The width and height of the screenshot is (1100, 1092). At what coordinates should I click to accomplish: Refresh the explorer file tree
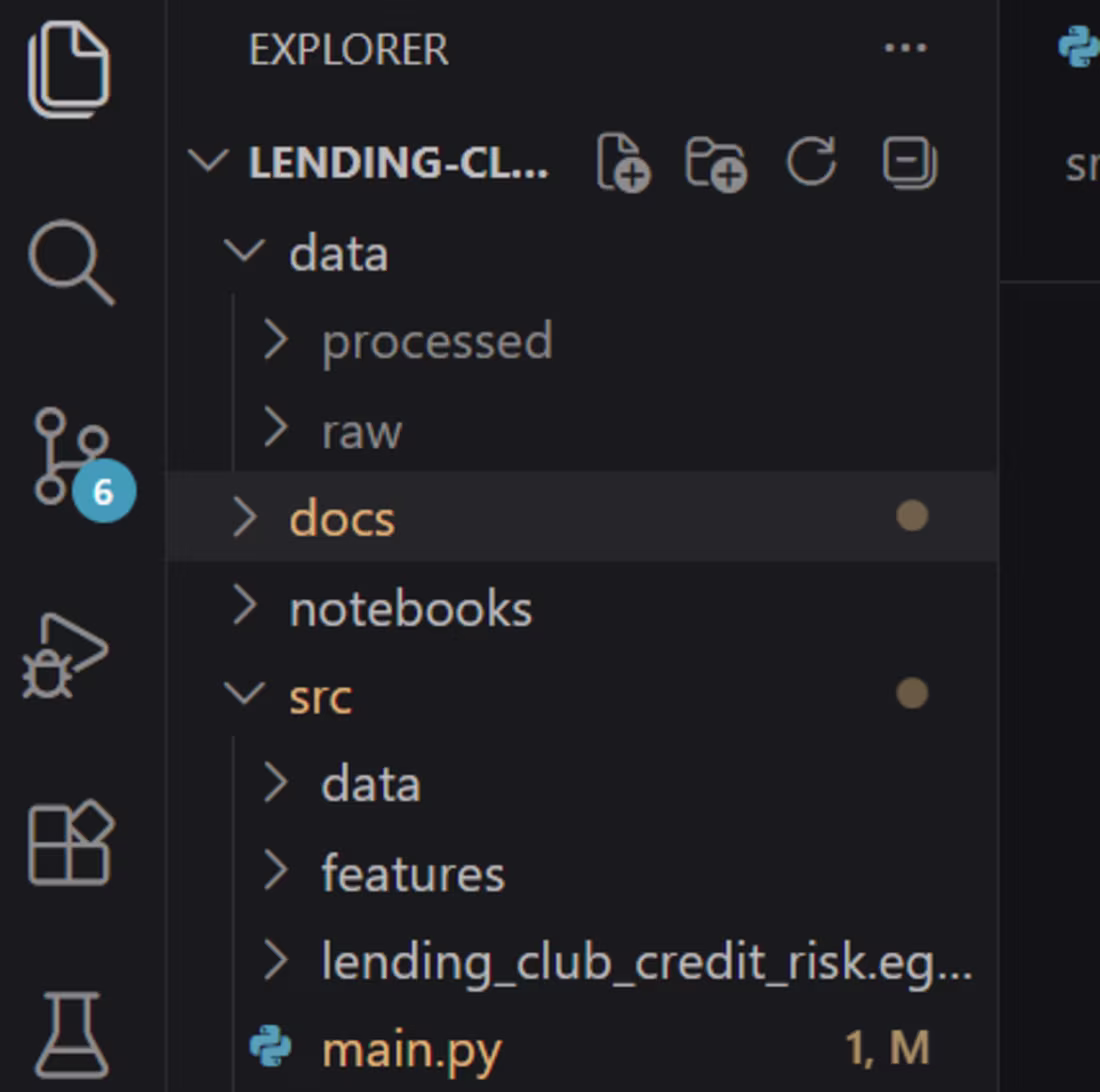811,161
